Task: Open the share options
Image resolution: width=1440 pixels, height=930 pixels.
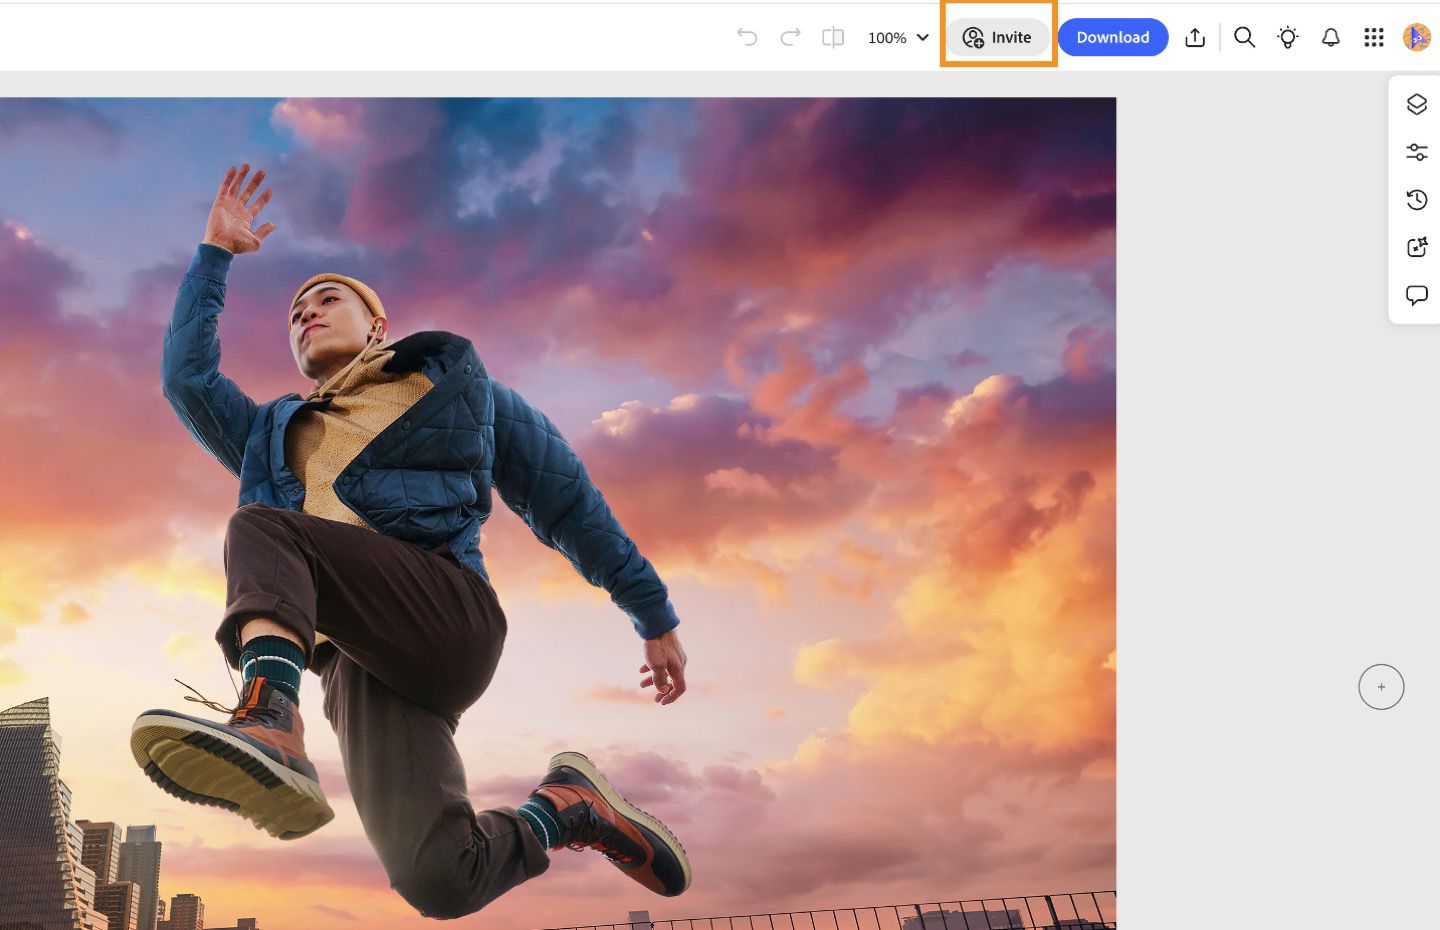Action: [1194, 36]
